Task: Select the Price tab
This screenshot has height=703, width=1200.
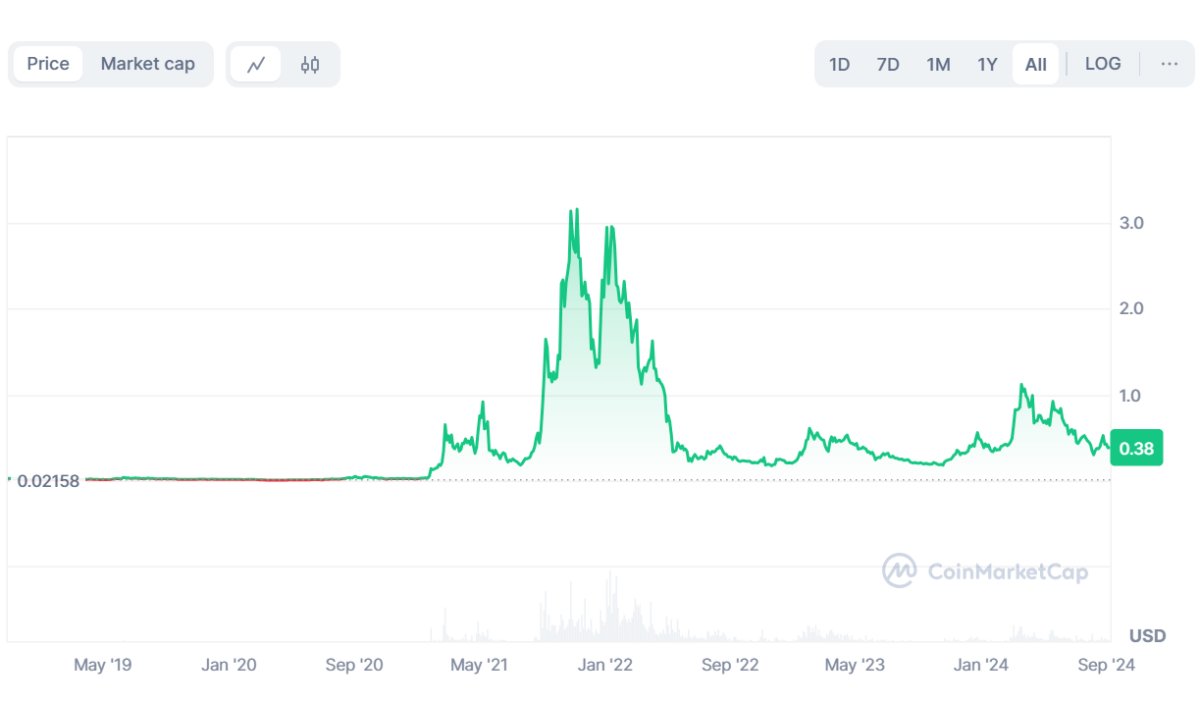Action: [x=48, y=64]
